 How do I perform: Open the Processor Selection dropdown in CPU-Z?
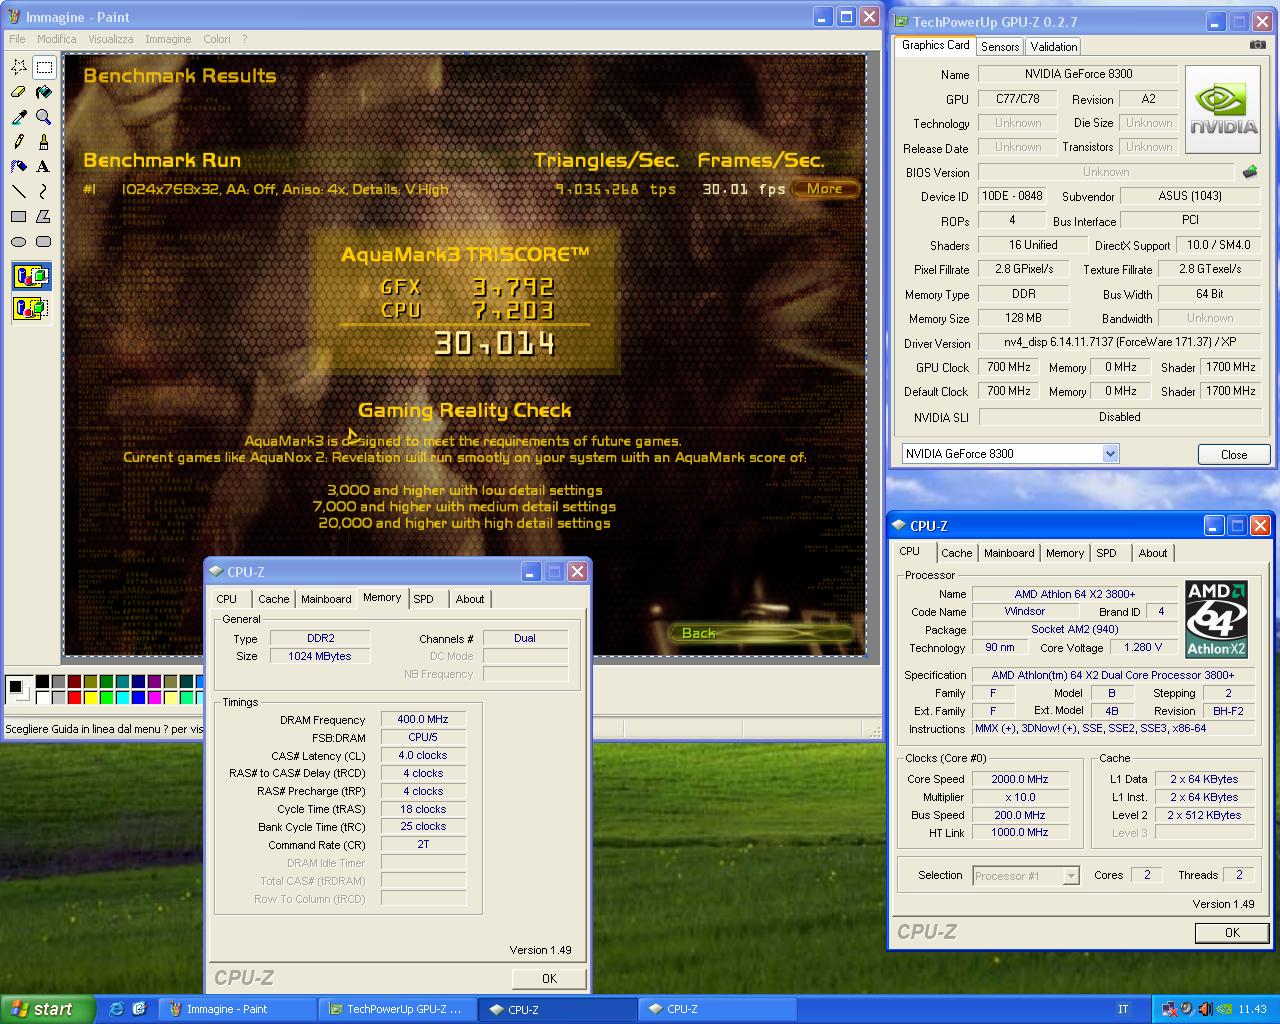tap(1071, 876)
